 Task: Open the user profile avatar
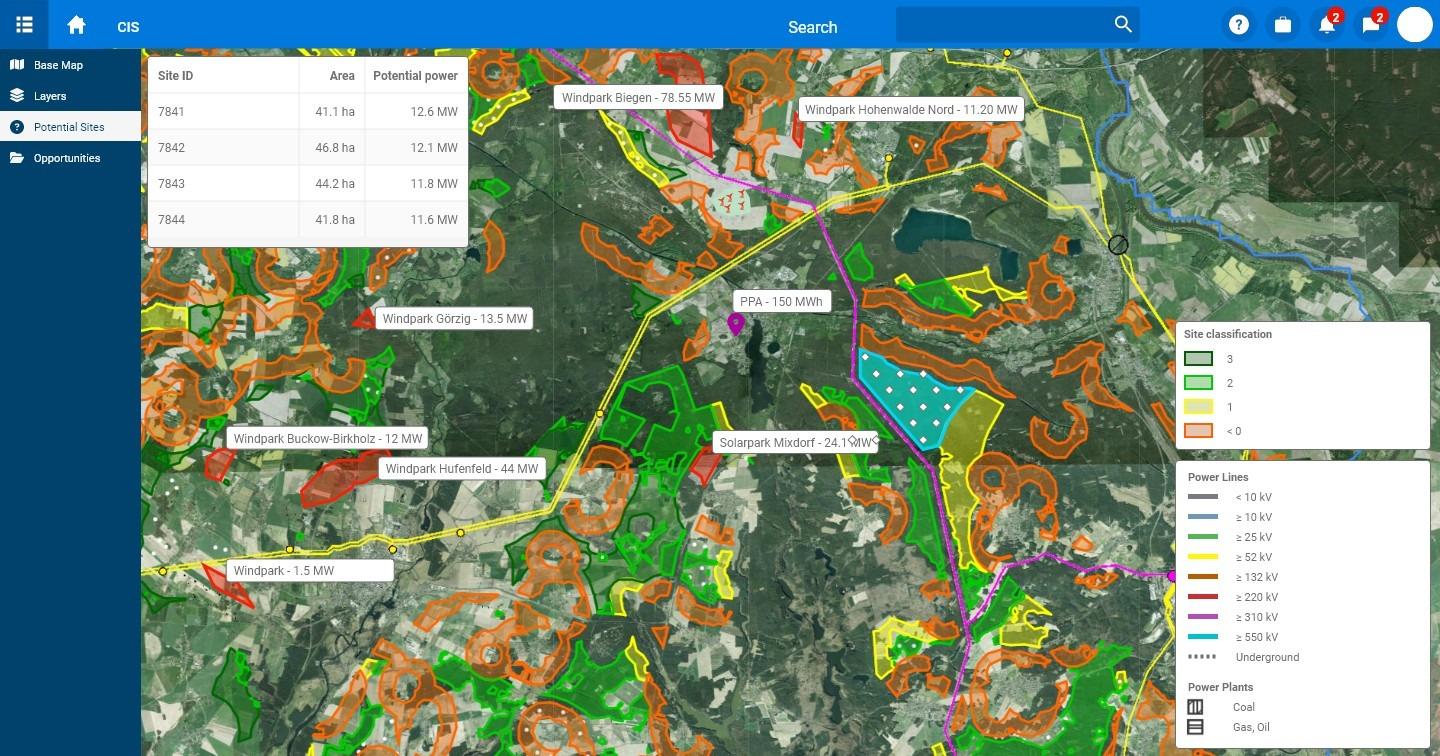[x=1415, y=25]
